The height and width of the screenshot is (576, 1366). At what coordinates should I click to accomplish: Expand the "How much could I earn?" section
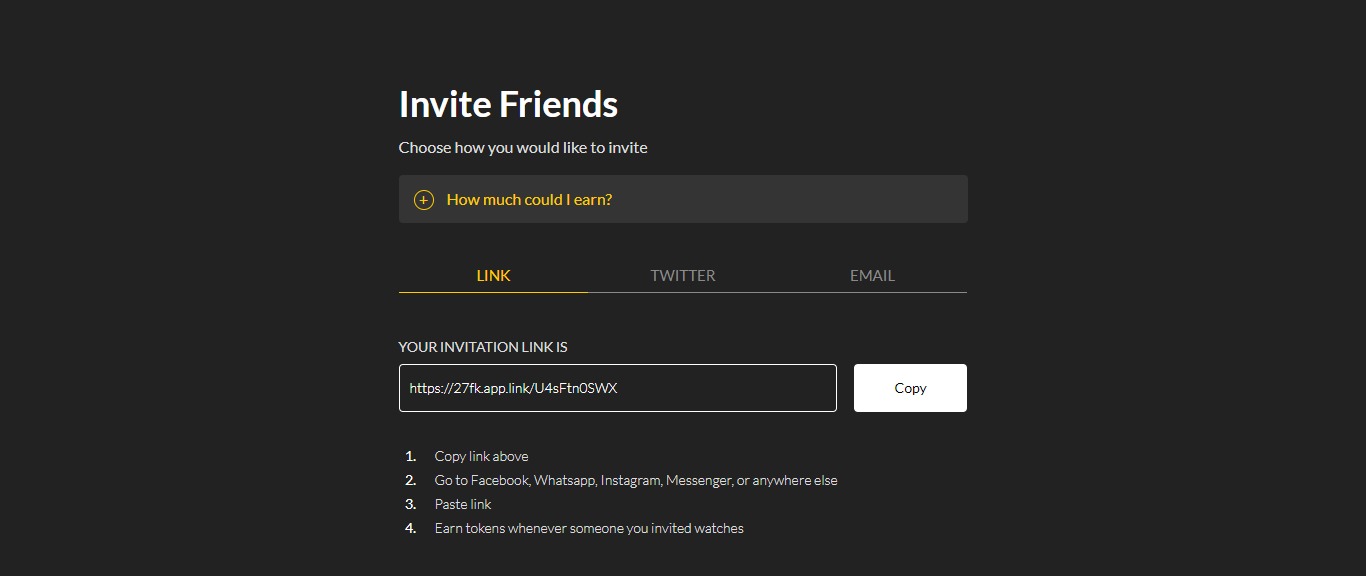click(529, 200)
